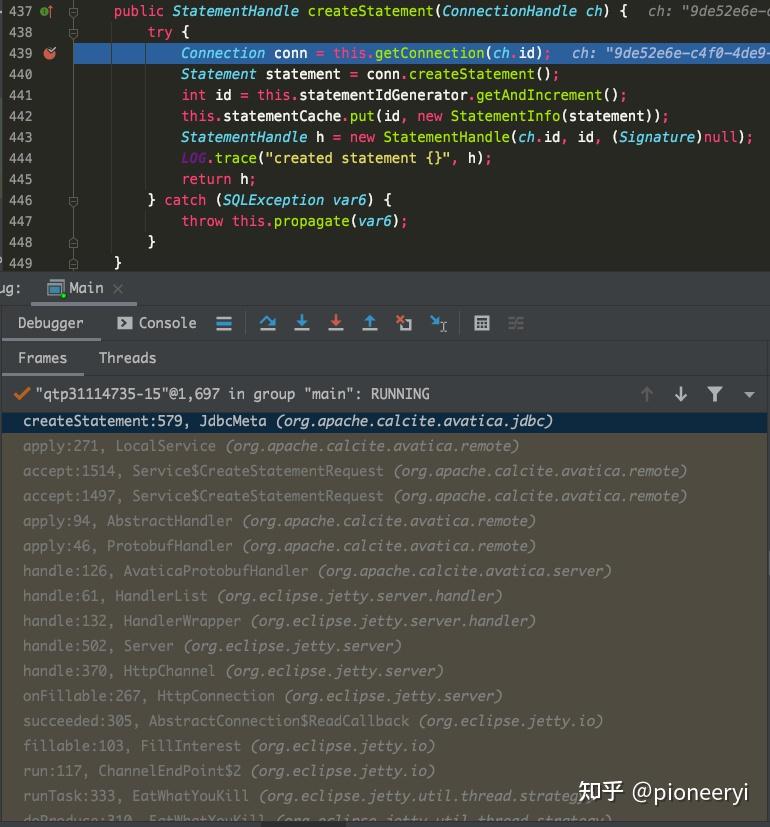The height and width of the screenshot is (827, 770).
Task: Click the Drop Frame icon
Action: coord(404,323)
